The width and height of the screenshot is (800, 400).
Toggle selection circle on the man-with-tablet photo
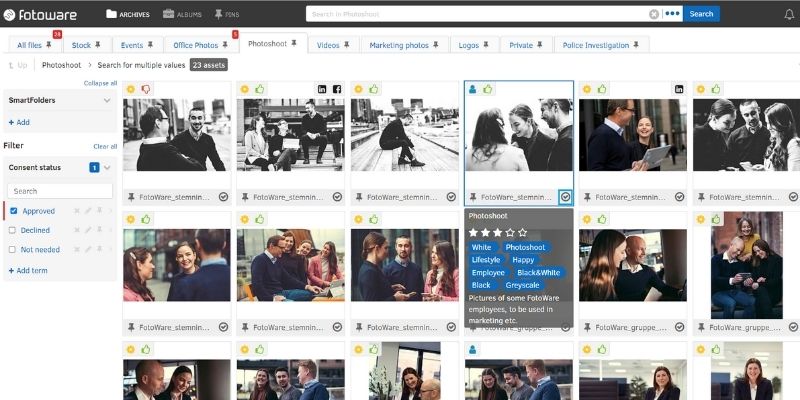pos(679,197)
